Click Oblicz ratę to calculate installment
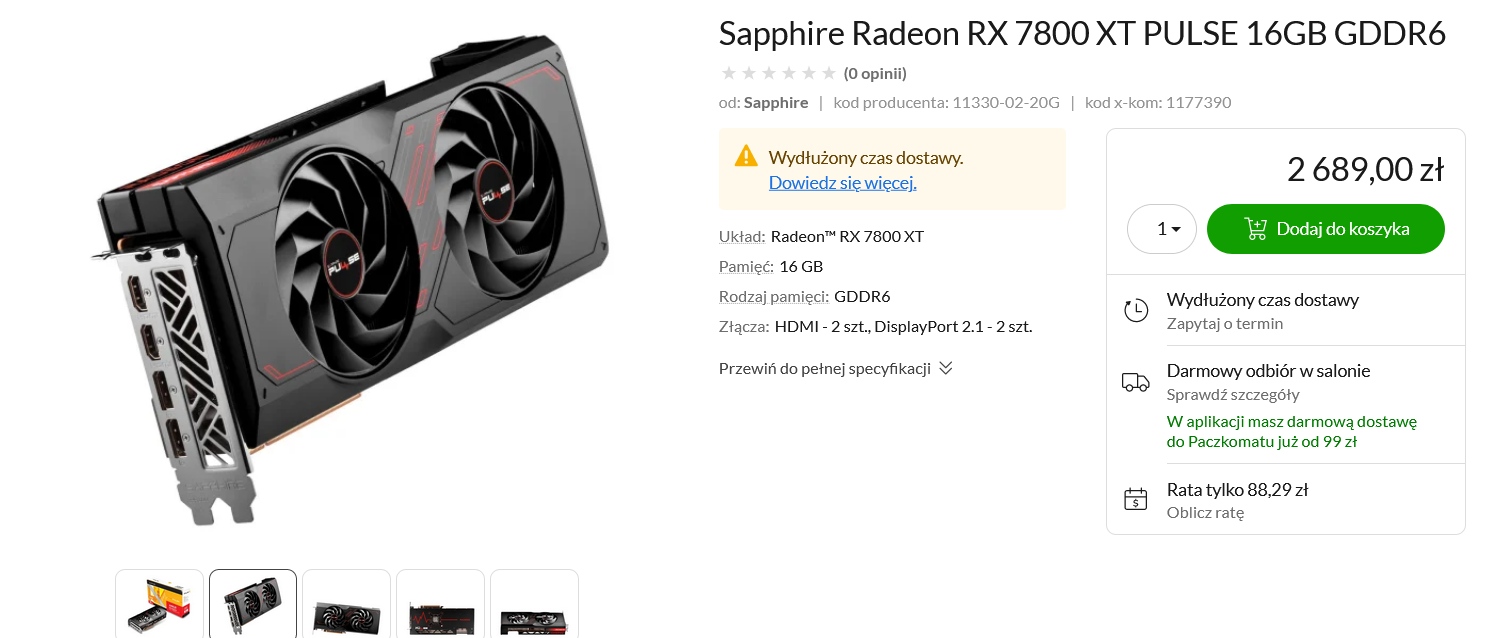The image size is (1485, 638). 1205,513
